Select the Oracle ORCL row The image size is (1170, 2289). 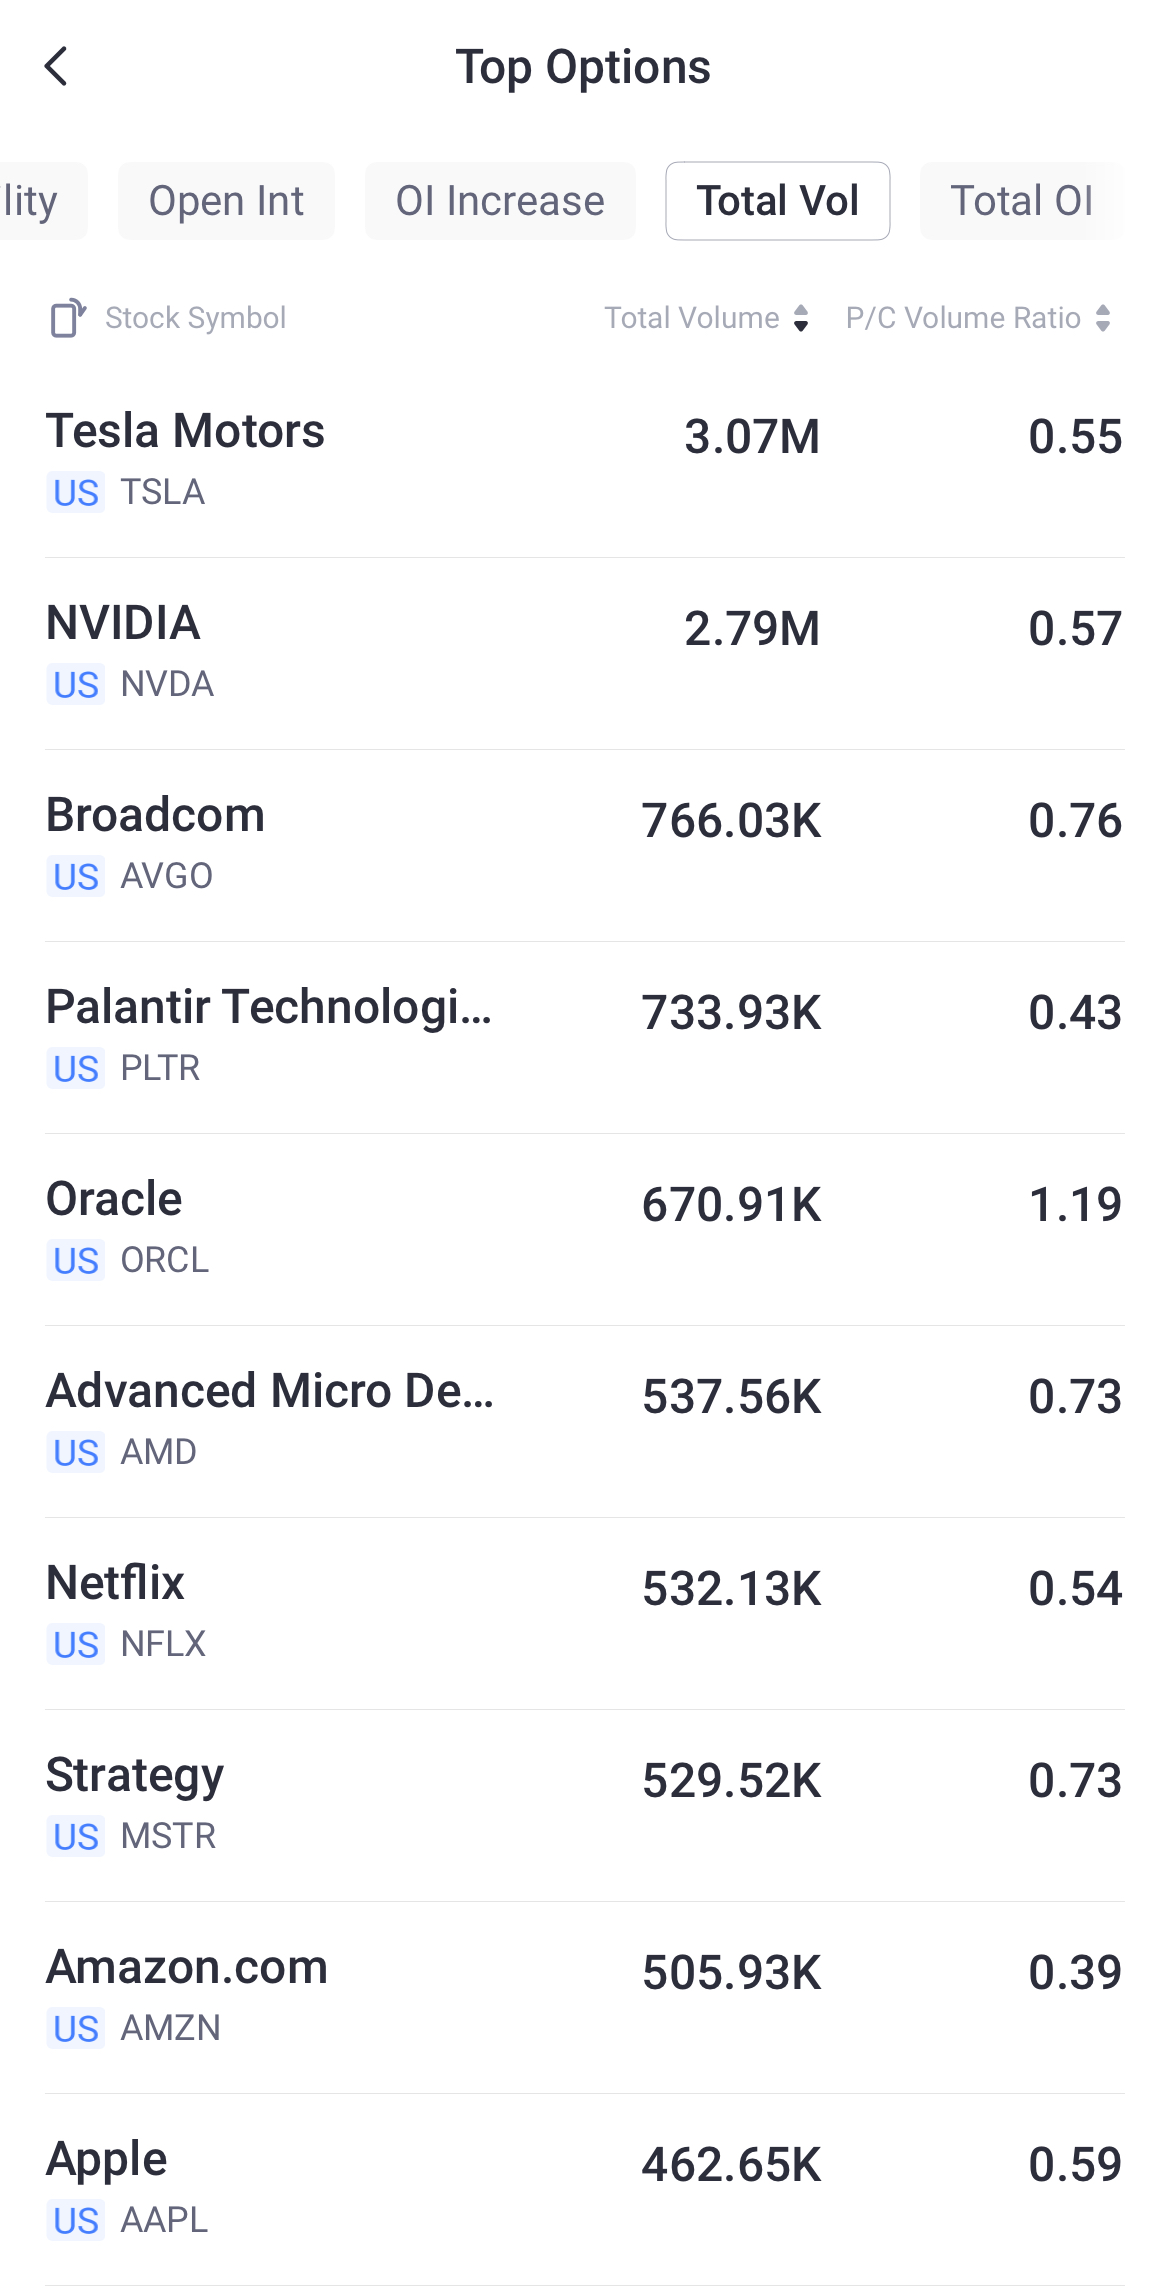click(x=585, y=1228)
